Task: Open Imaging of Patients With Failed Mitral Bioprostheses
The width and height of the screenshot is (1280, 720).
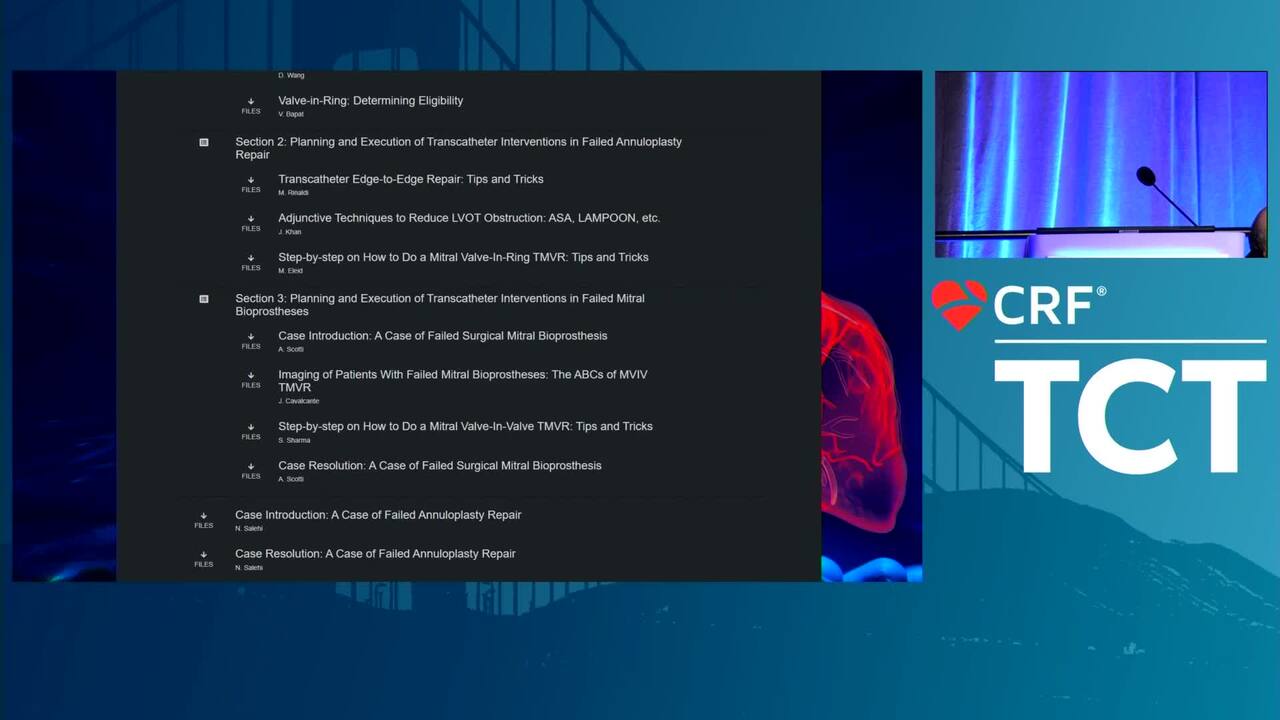Action: (x=463, y=381)
